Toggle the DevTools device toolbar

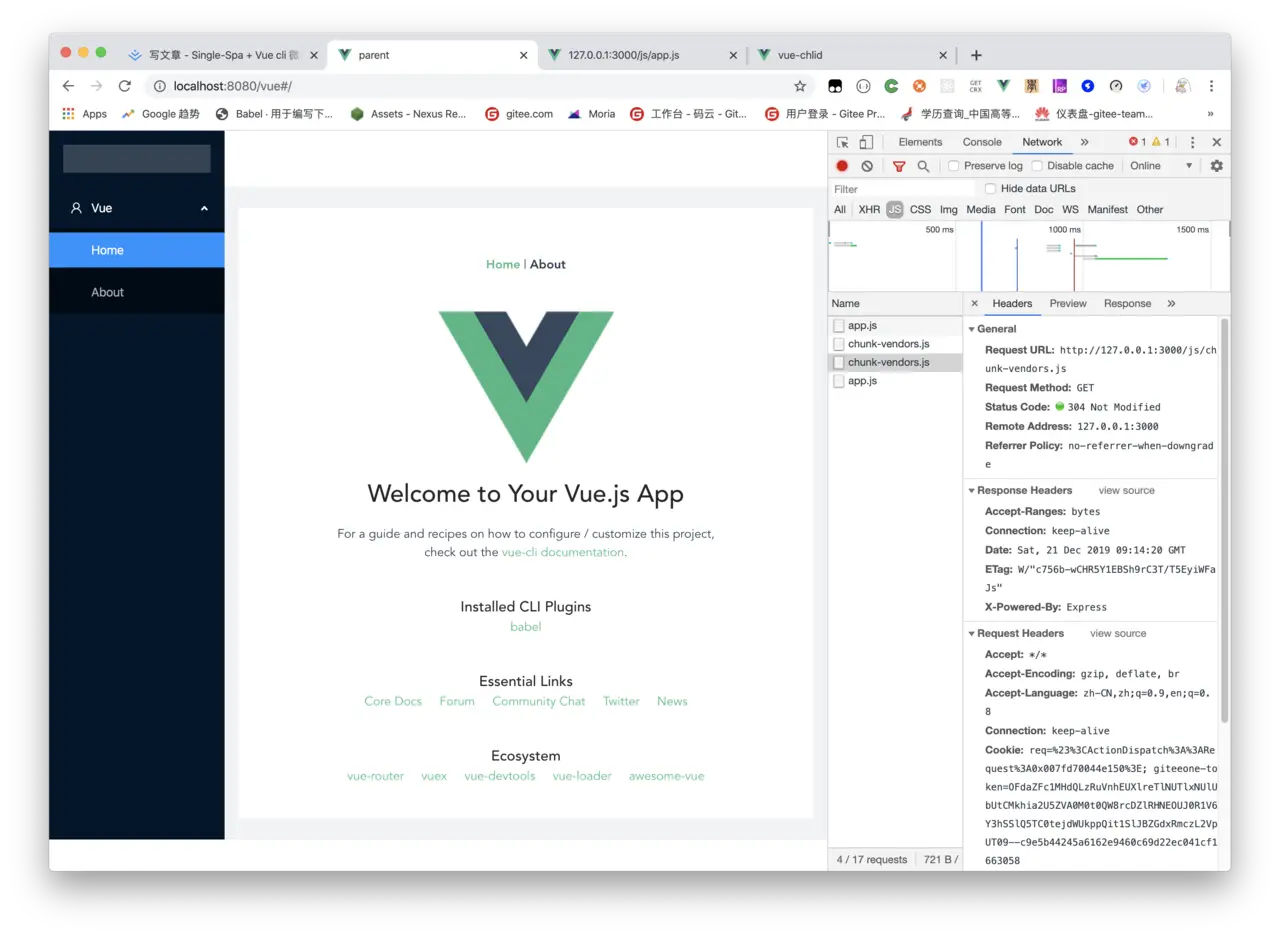(866, 142)
